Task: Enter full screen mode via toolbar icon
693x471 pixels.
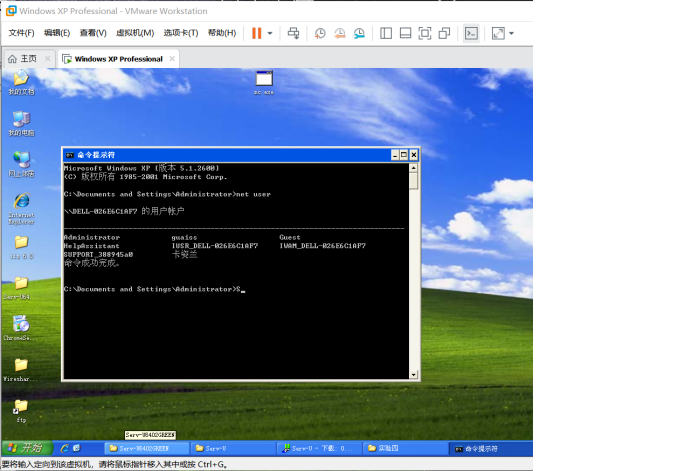Action: tap(425, 33)
